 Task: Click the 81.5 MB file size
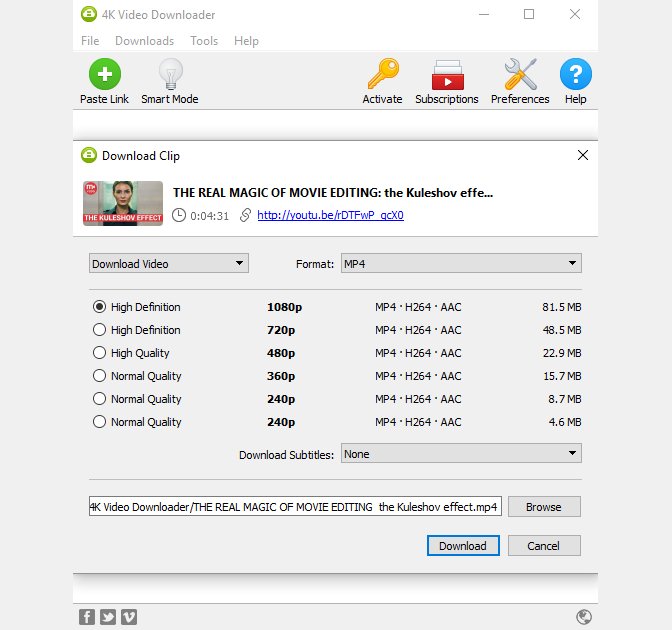(x=561, y=307)
